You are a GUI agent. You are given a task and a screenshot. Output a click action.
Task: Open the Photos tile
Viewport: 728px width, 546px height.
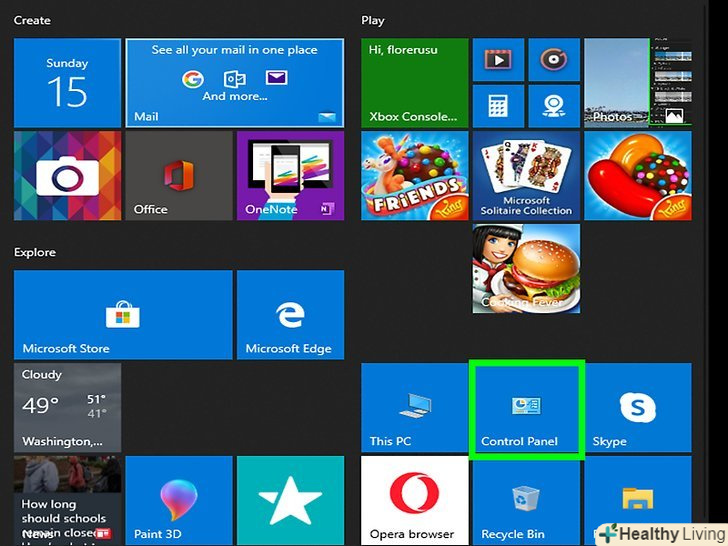pos(637,83)
